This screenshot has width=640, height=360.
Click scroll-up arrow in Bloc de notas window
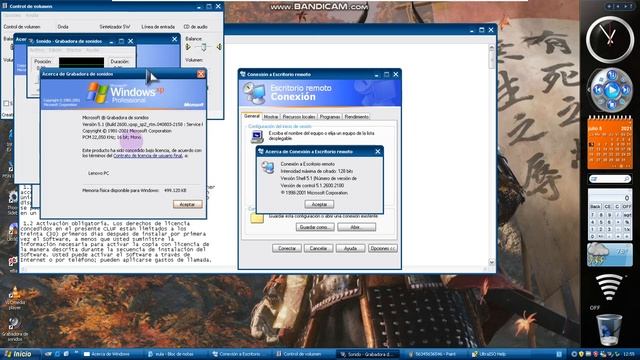pyautogui.click(x=491, y=48)
